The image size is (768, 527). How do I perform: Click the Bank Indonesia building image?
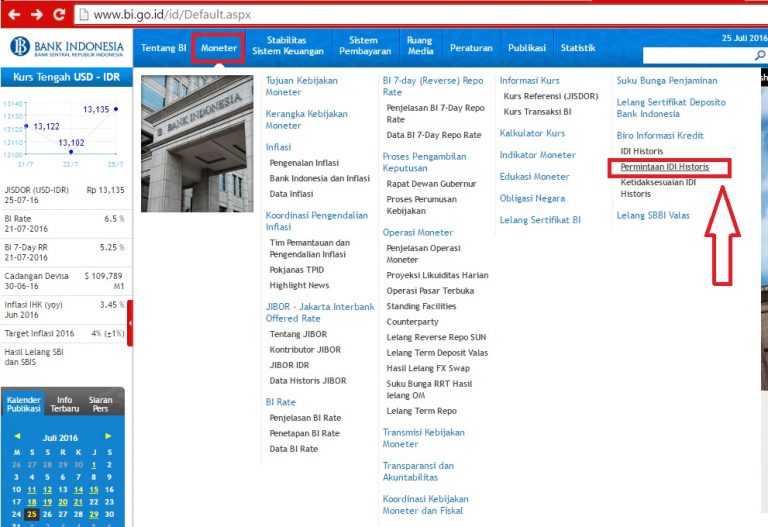[197, 144]
